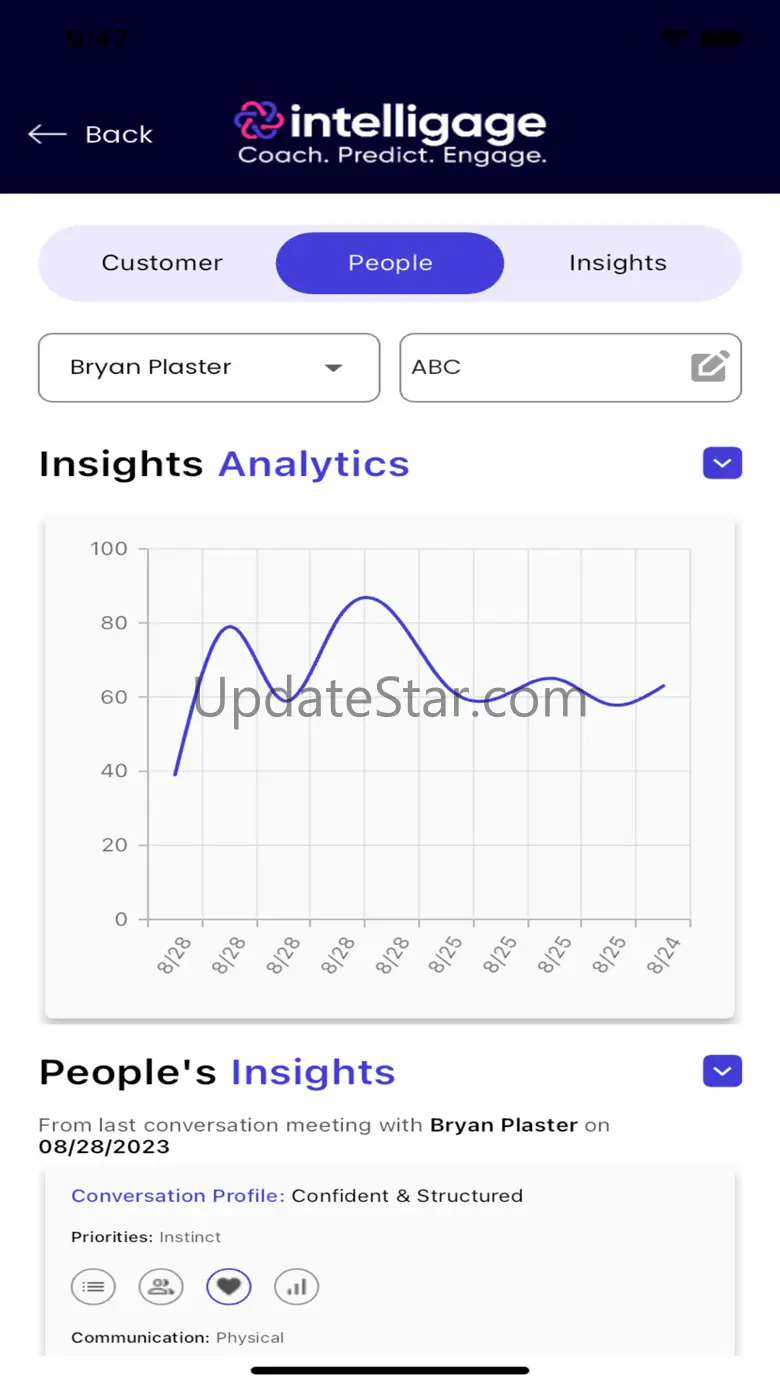The image size is (780, 1387).
Task: Tap the chart peak near 8/28
Action: tap(366, 597)
